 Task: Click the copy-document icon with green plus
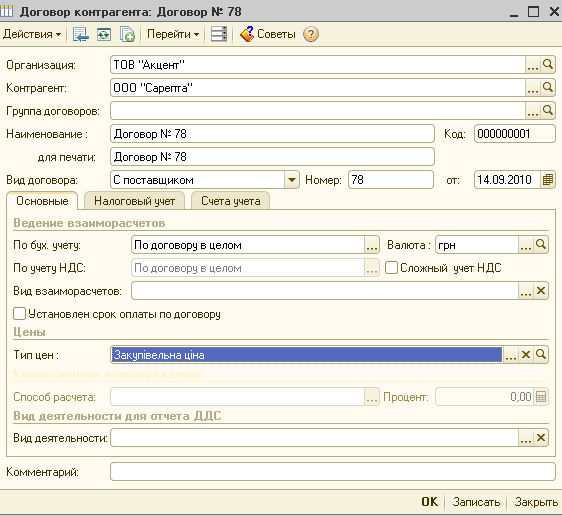(x=127, y=35)
